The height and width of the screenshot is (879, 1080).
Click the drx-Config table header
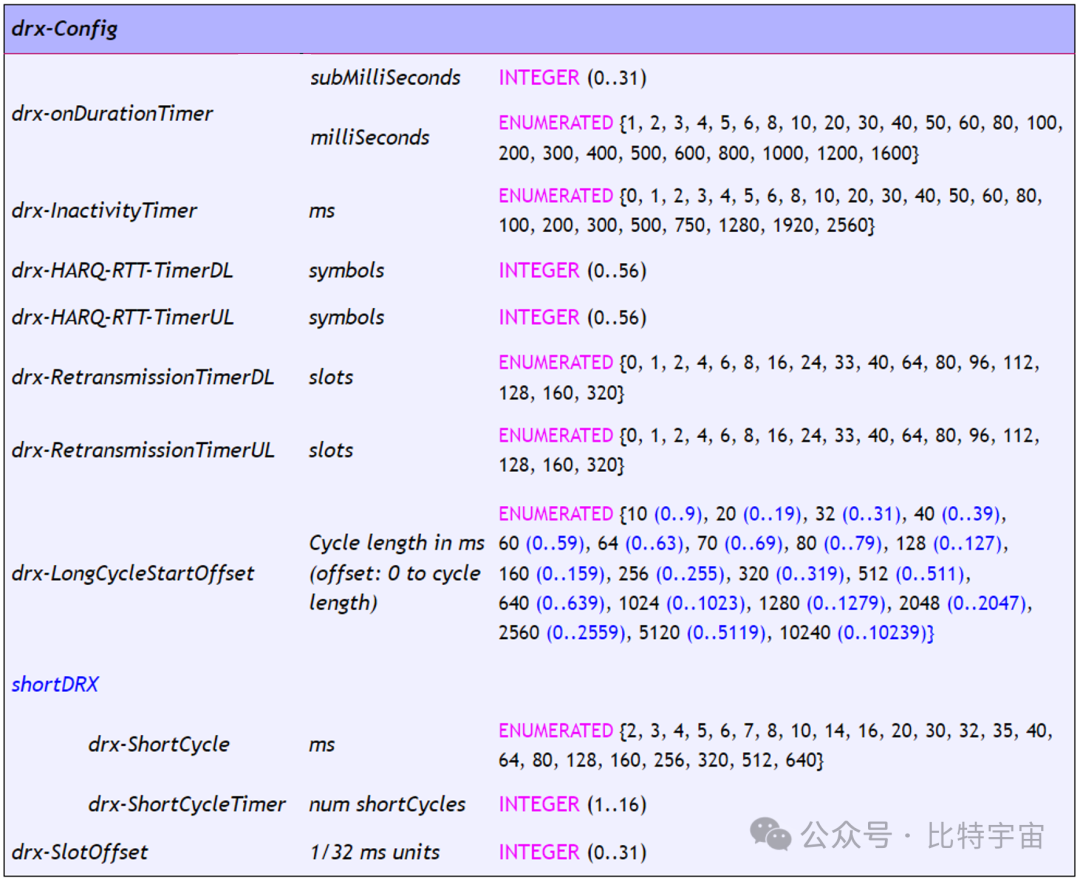pyautogui.click(x=539, y=30)
